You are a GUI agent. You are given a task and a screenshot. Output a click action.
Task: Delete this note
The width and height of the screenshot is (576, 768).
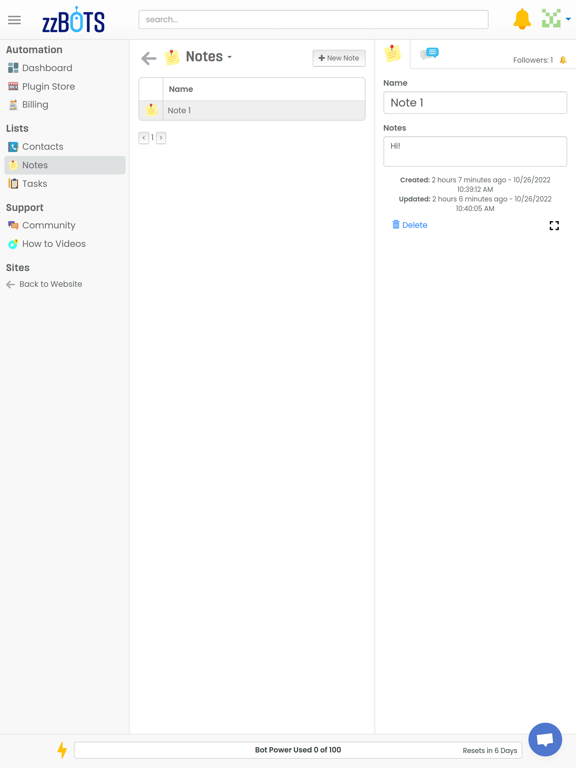(x=409, y=225)
